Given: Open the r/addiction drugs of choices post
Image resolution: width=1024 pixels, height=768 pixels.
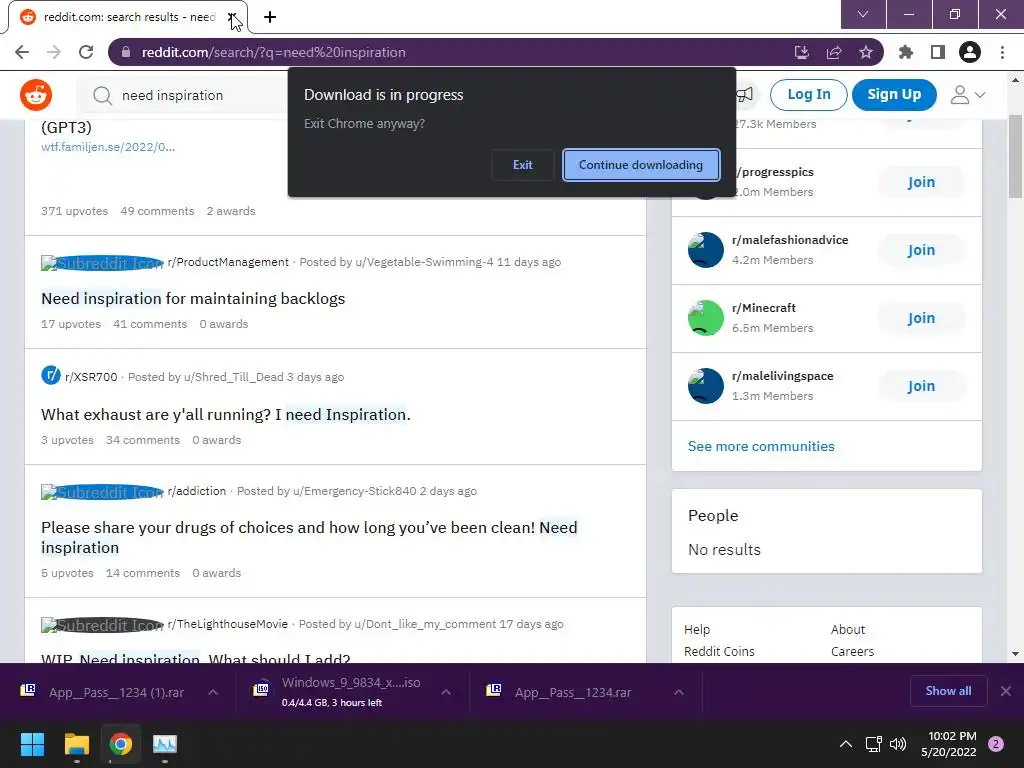Looking at the screenshot, I should click(x=309, y=537).
